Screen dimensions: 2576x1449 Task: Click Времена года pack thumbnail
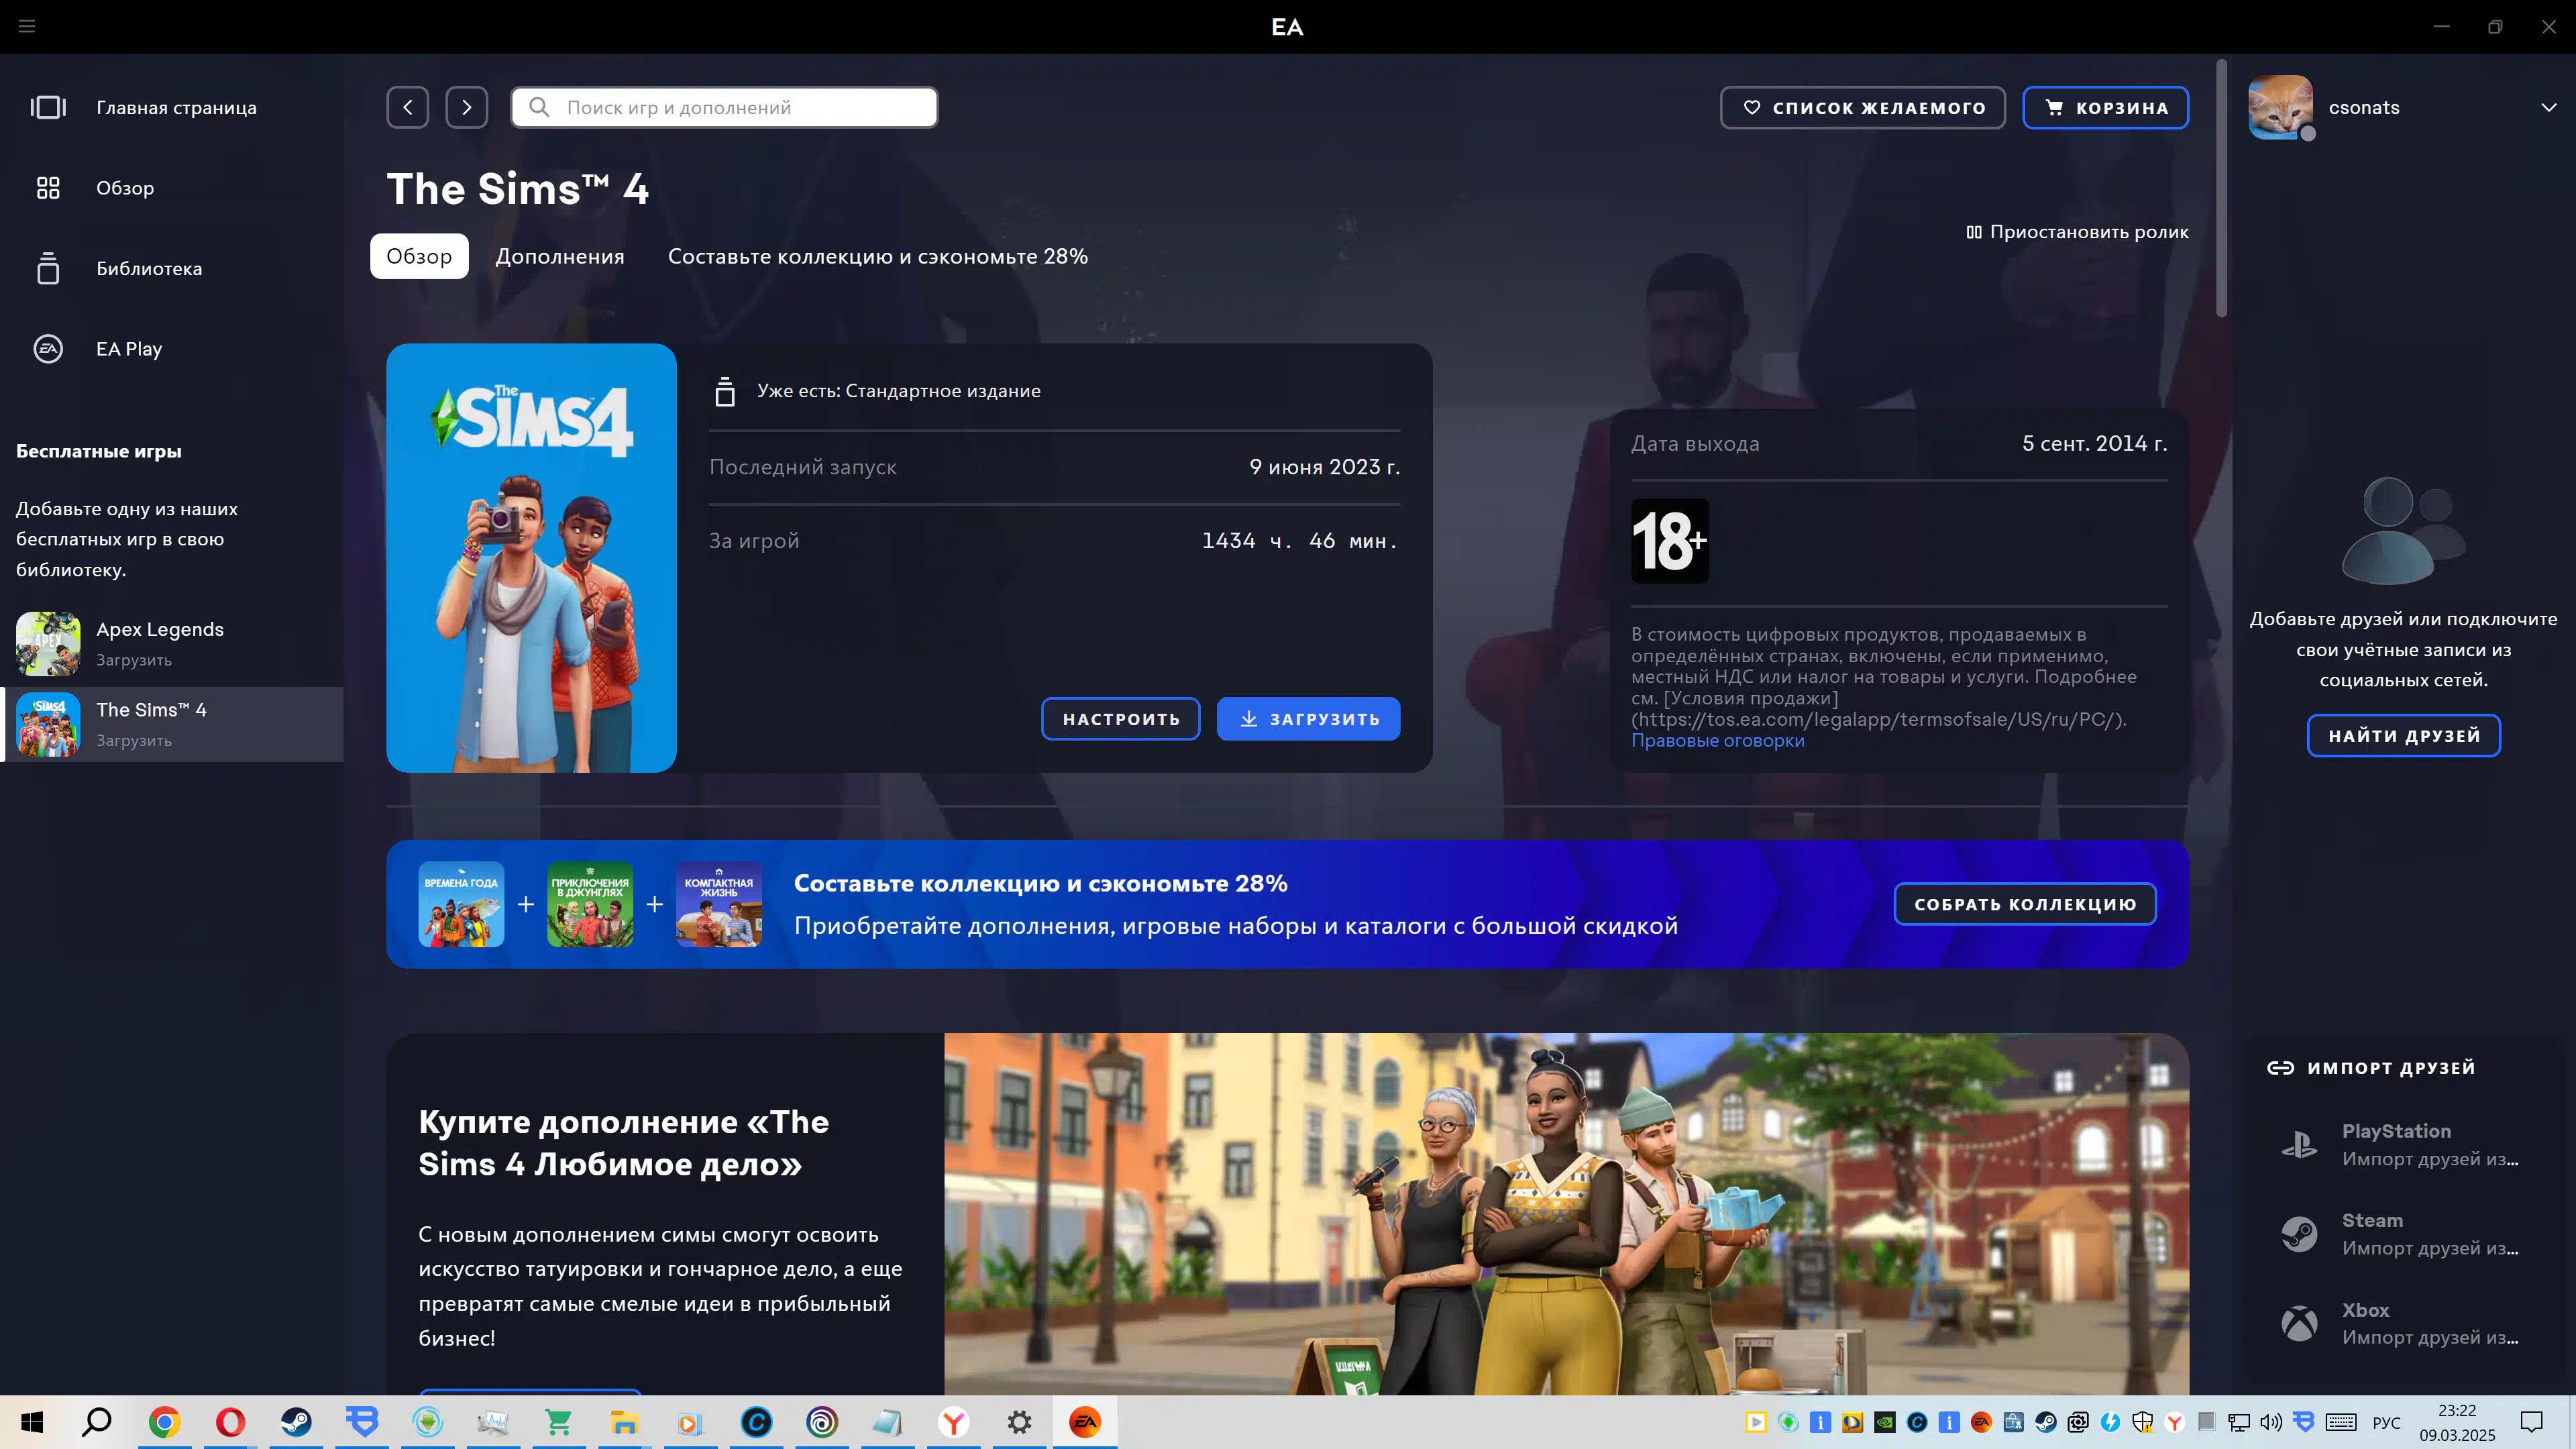pyautogui.click(x=461, y=904)
